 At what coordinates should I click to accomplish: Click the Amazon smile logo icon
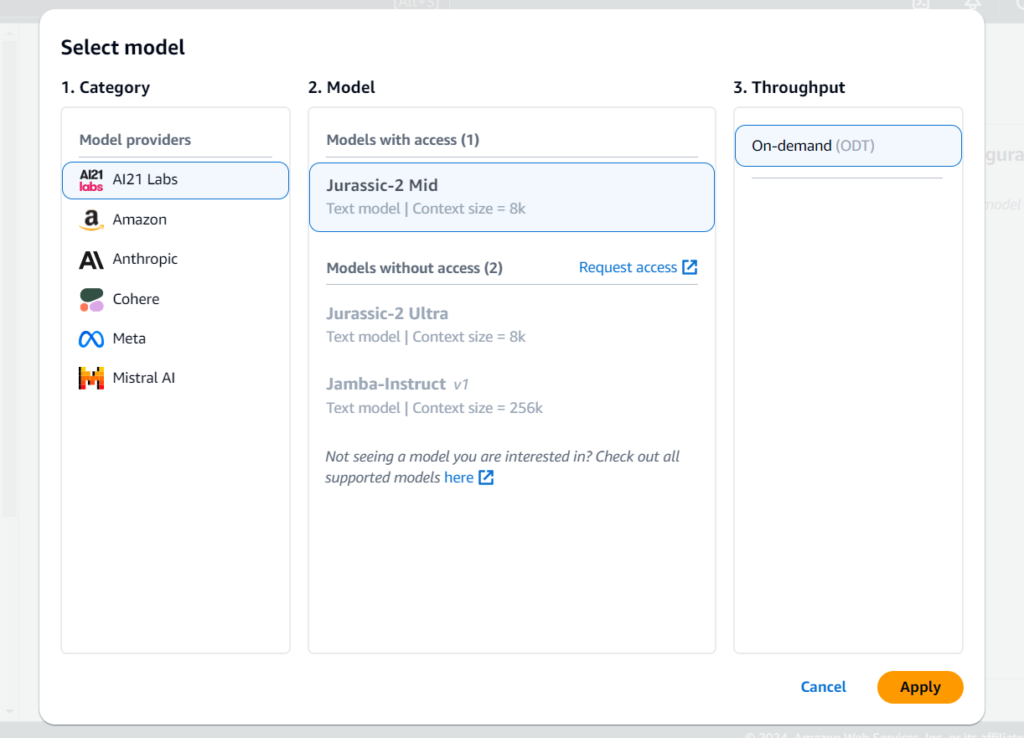click(90, 219)
